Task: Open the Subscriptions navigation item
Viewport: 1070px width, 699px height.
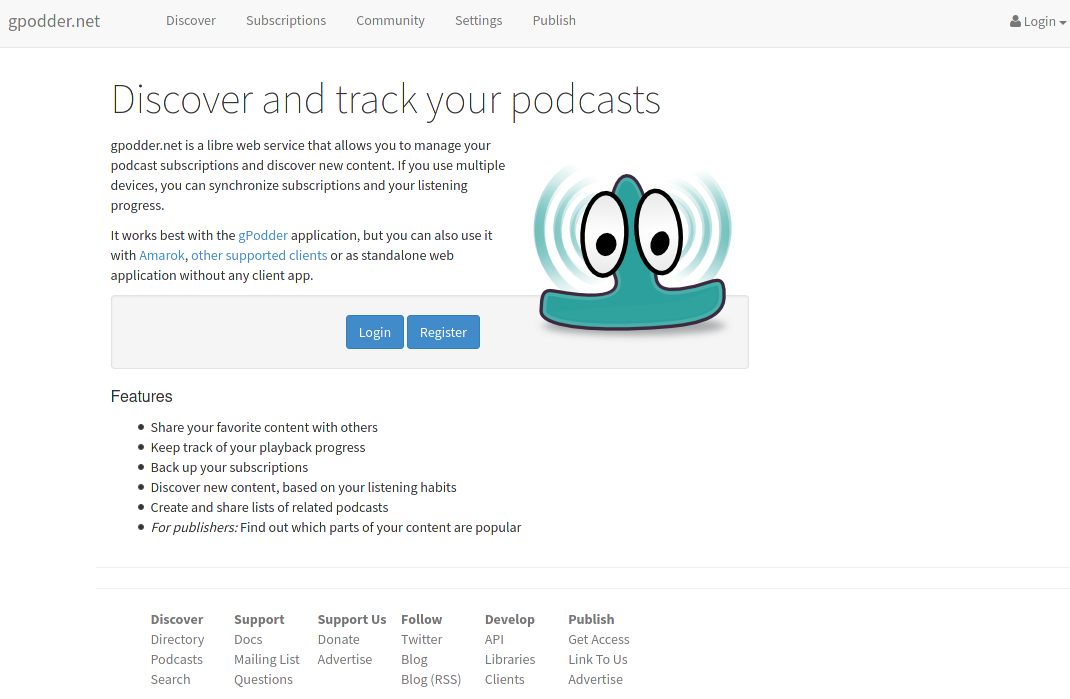Action: 286,20
